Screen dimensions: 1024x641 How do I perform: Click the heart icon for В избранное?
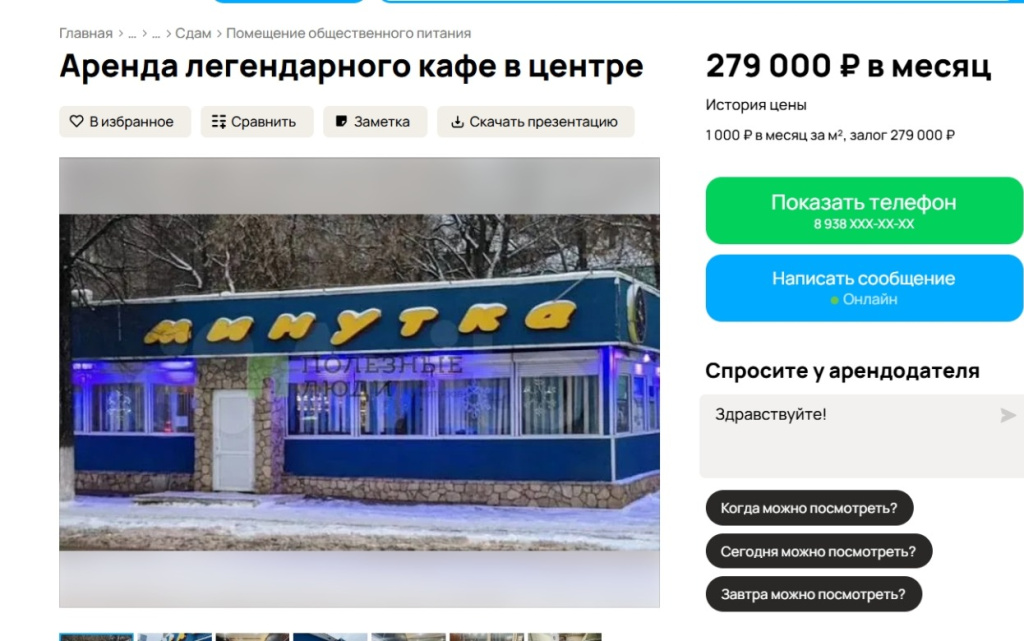coord(76,121)
